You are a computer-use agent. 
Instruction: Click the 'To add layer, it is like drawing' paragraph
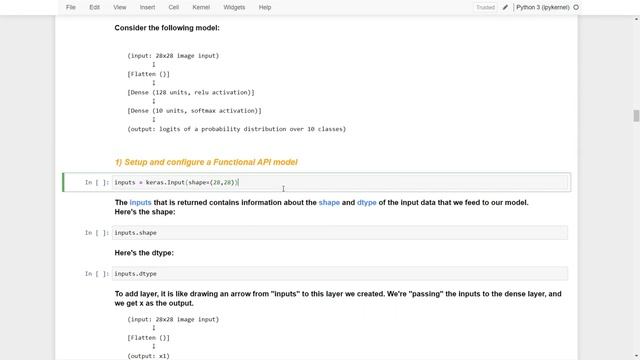[x=338, y=298]
